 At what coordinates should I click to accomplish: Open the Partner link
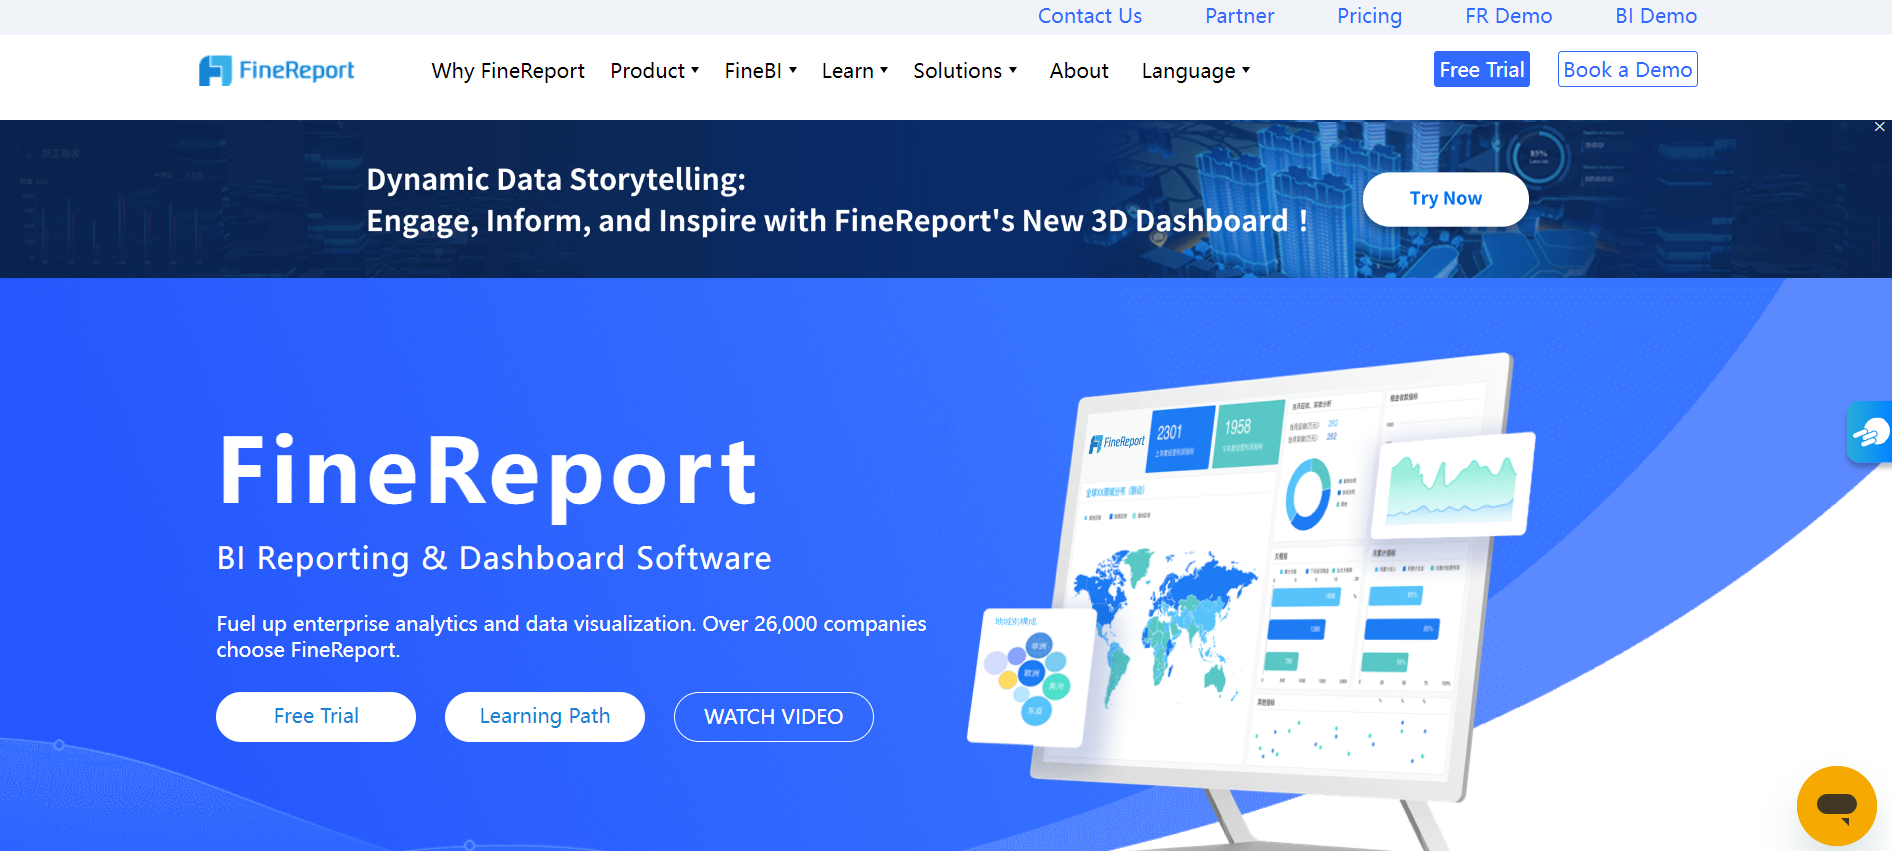(x=1239, y=16)
